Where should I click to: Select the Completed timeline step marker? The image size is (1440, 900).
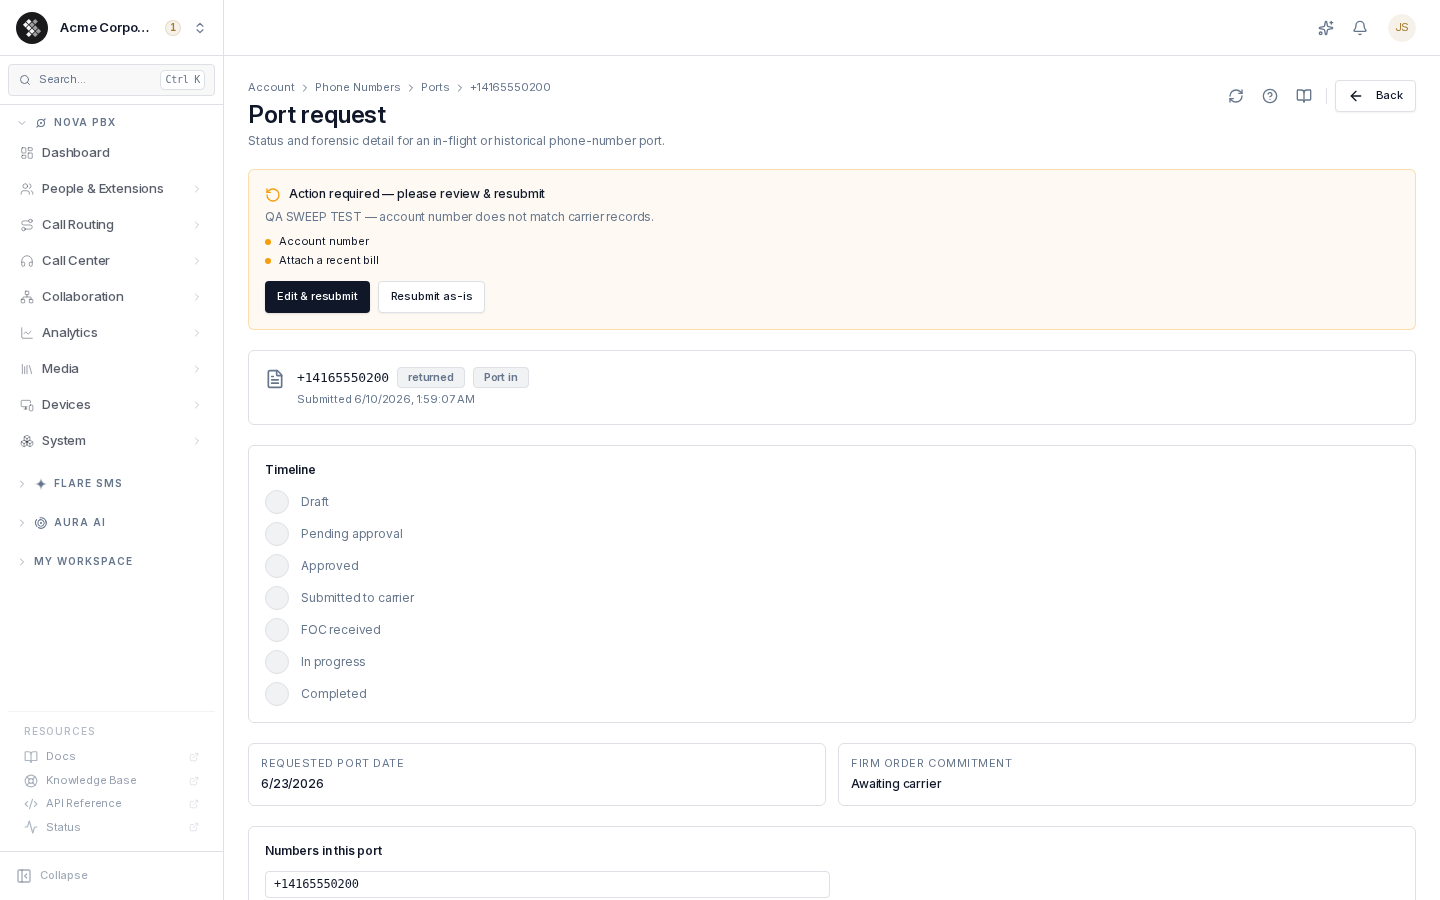point(277,694)
